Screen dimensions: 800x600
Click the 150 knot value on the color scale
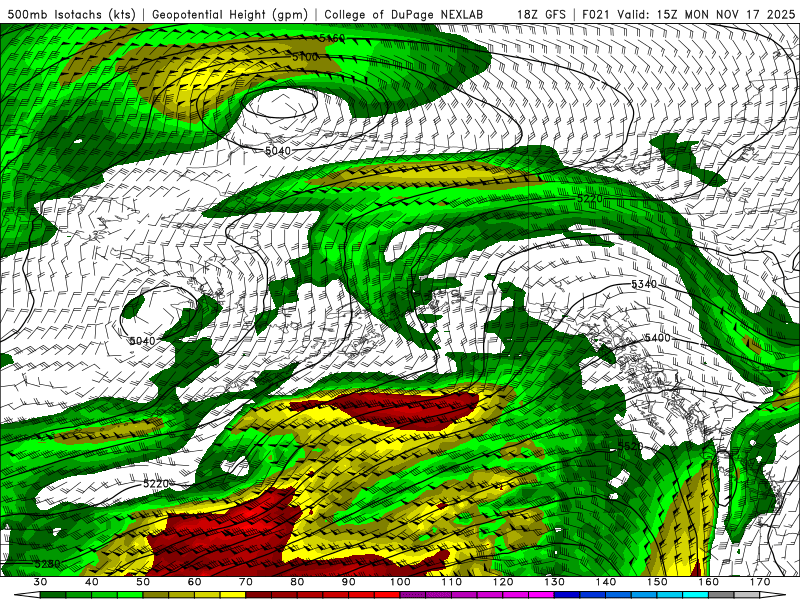[657, 582]
